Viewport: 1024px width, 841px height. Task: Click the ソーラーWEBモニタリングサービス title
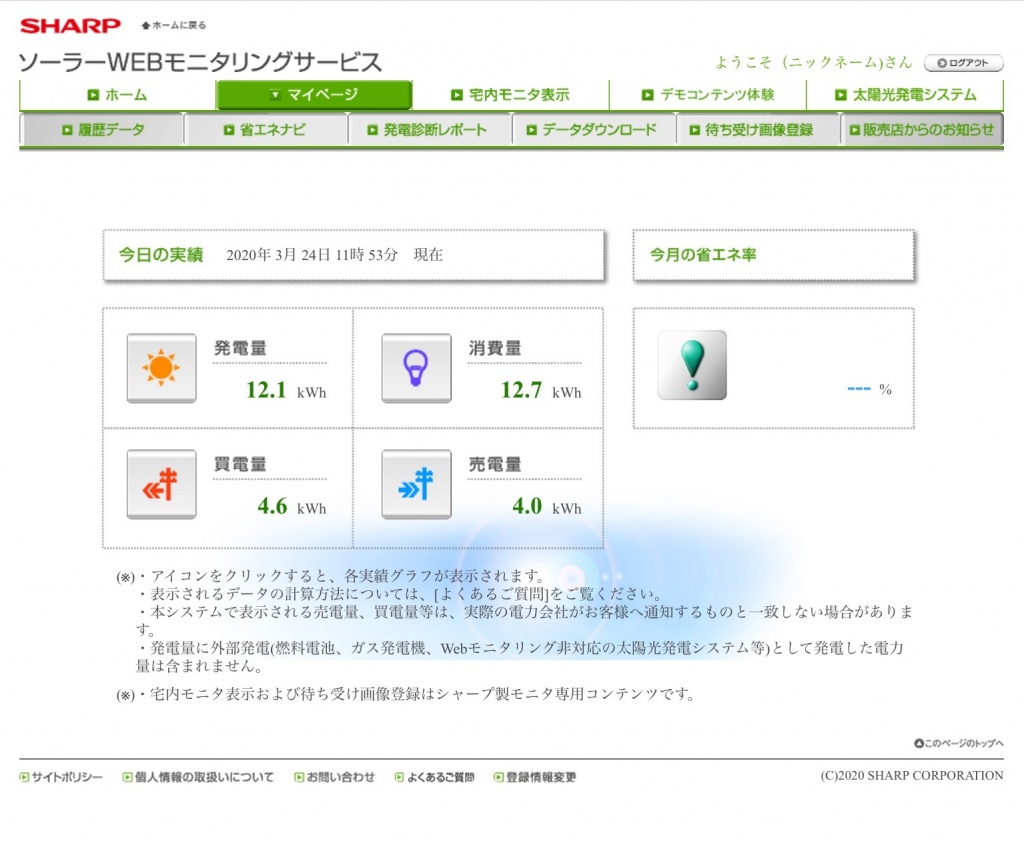pos(200,62)
